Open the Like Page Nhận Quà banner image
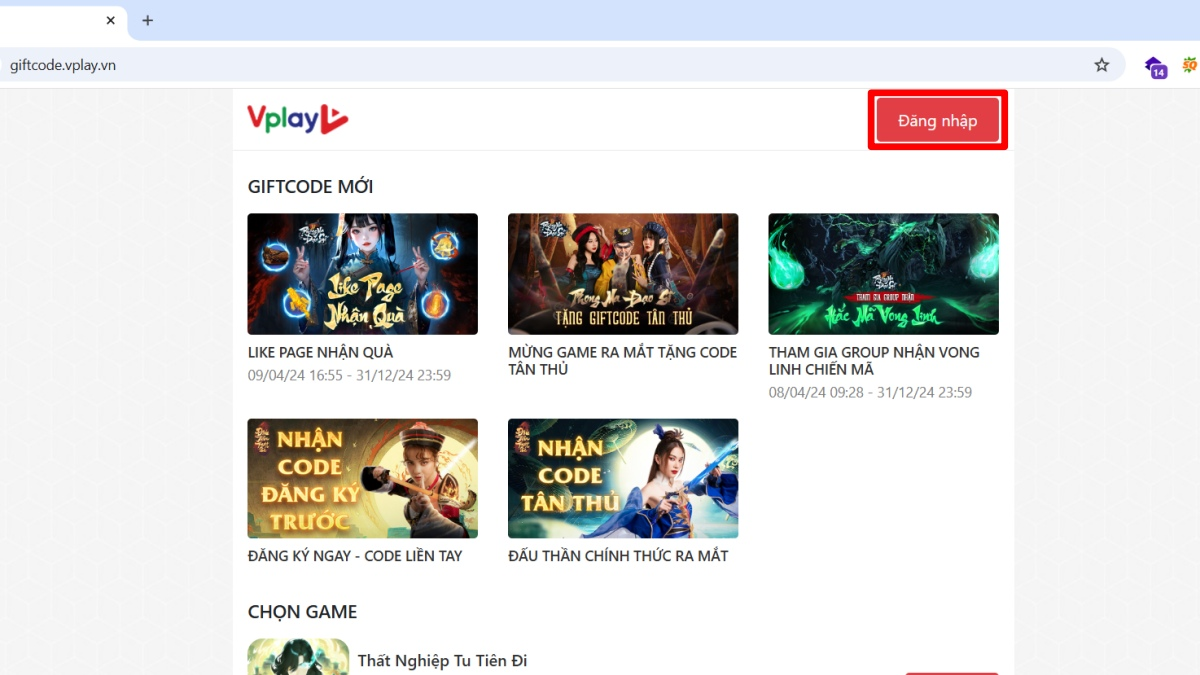The height and width of the screenshot is (675, 1200). point(362,274)
